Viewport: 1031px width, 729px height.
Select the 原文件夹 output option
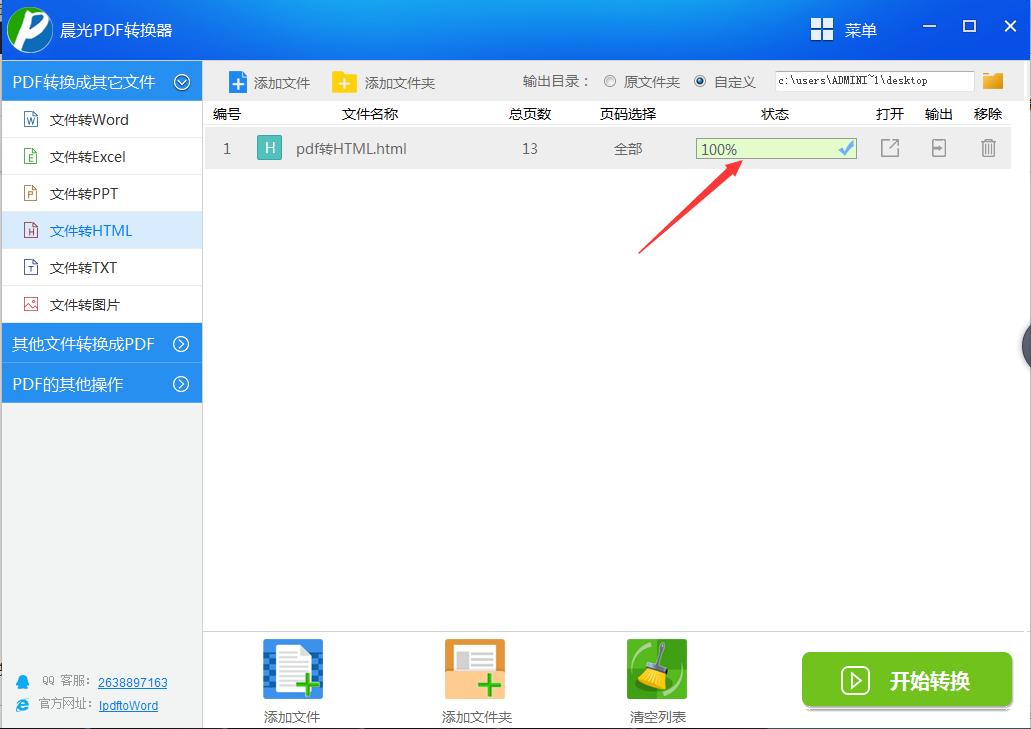609,81
